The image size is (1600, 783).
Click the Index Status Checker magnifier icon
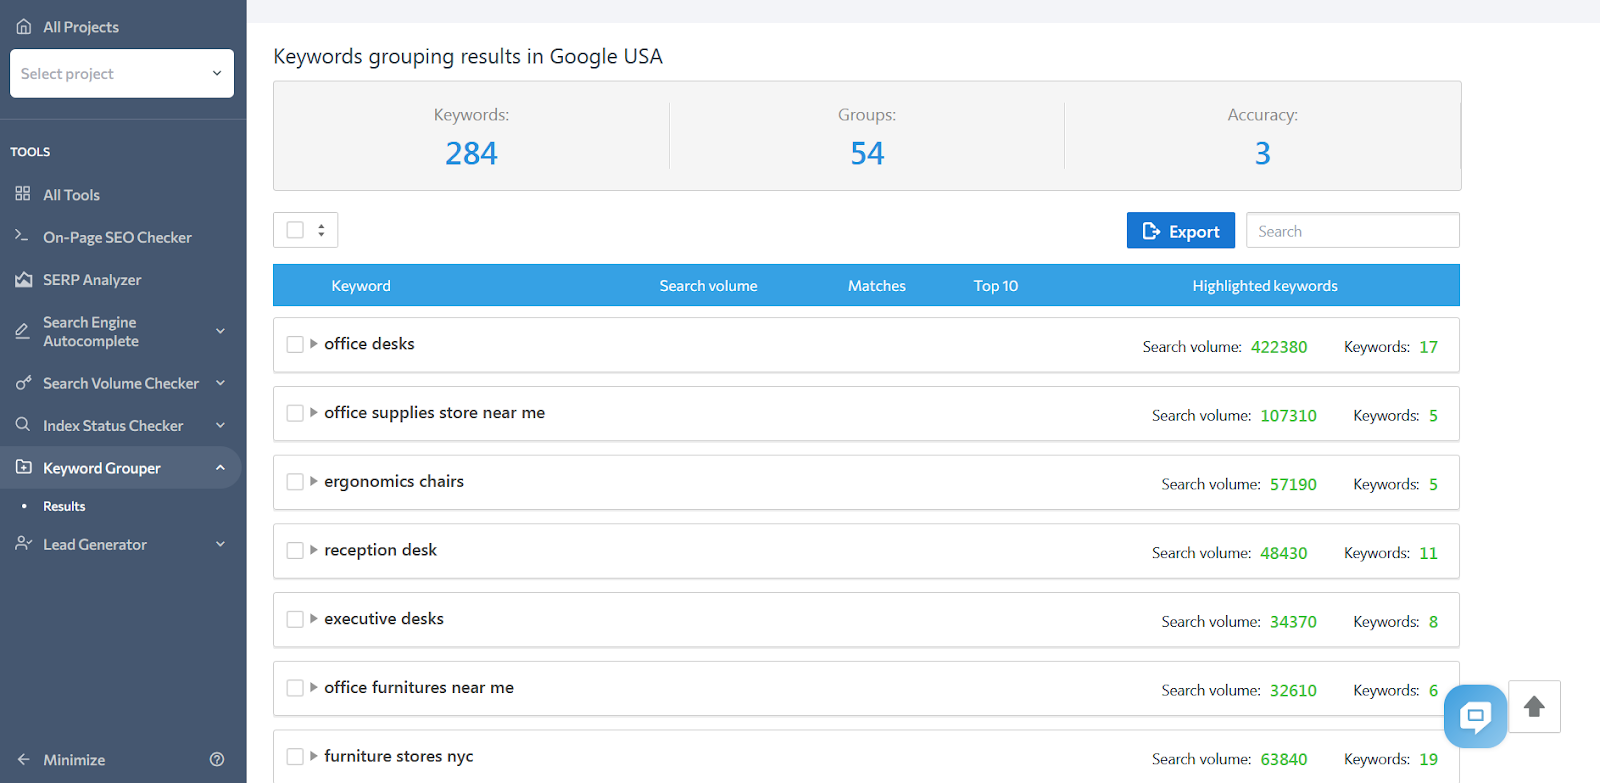click(22, 425)
